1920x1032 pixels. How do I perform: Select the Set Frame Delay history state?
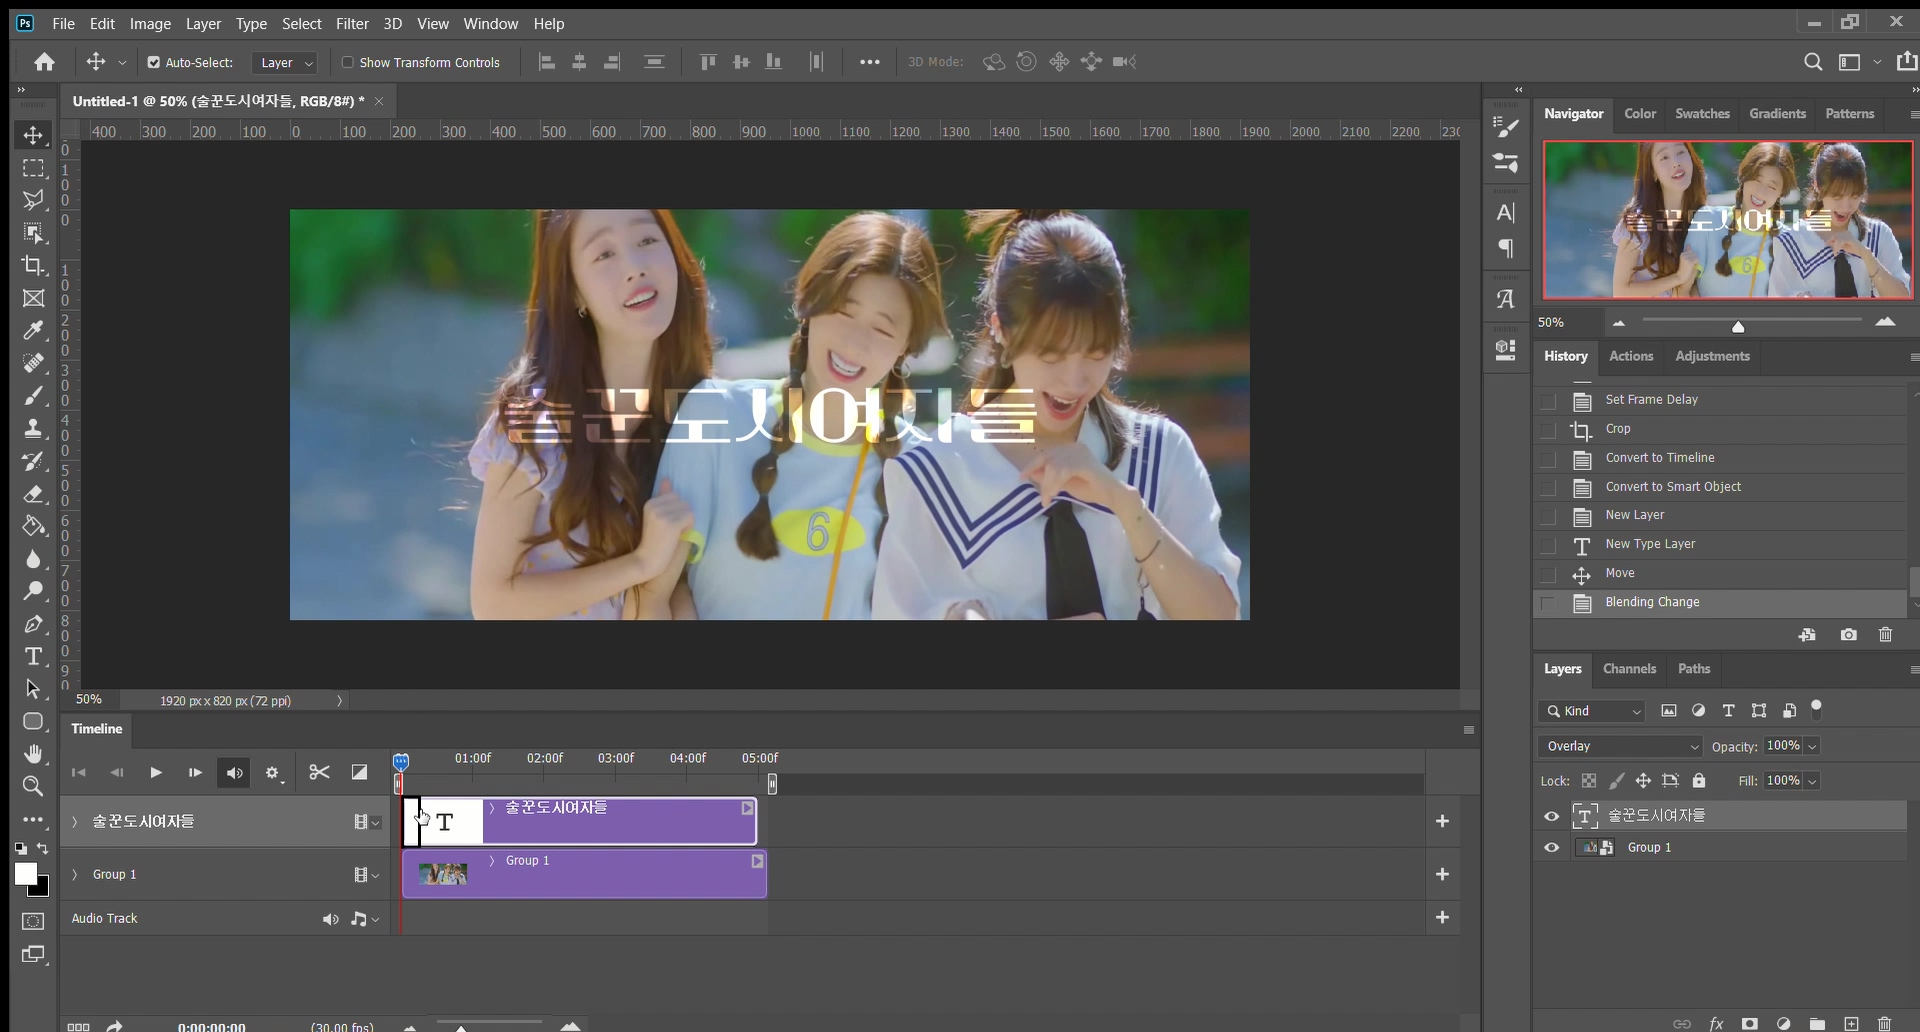tap(1720, 400)
